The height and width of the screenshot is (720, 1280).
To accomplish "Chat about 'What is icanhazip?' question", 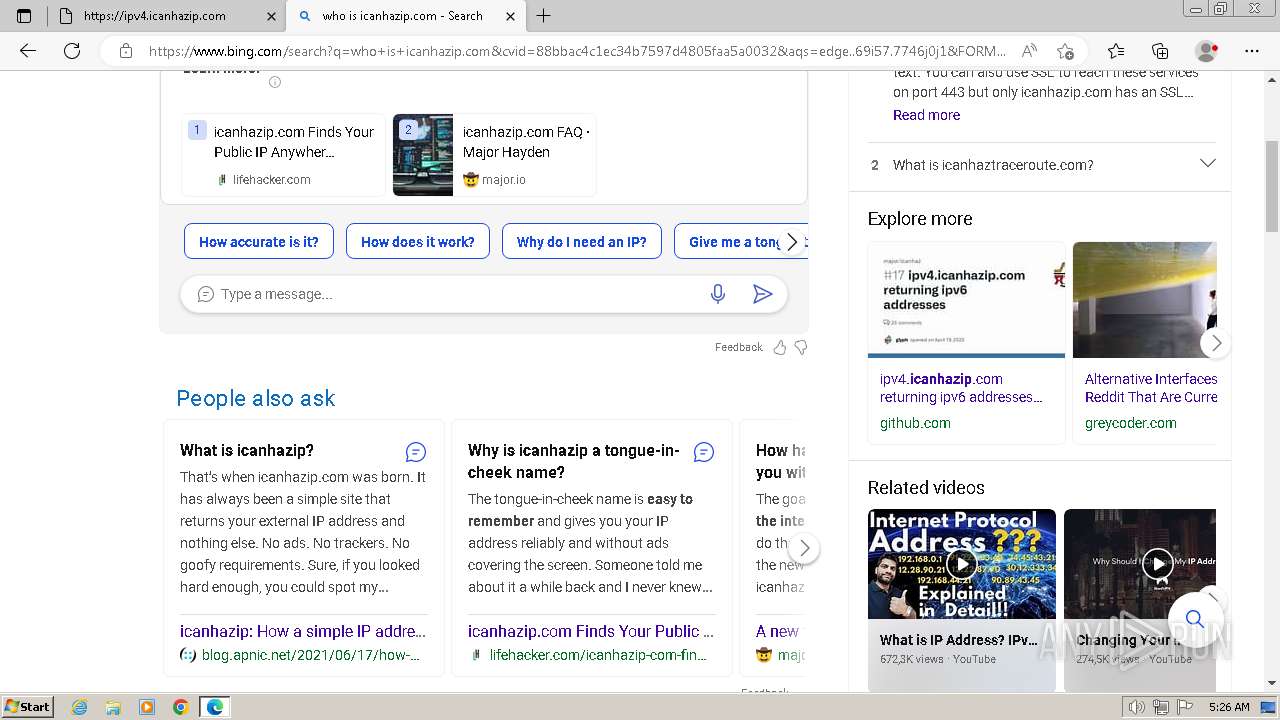I will click(416, 452).
